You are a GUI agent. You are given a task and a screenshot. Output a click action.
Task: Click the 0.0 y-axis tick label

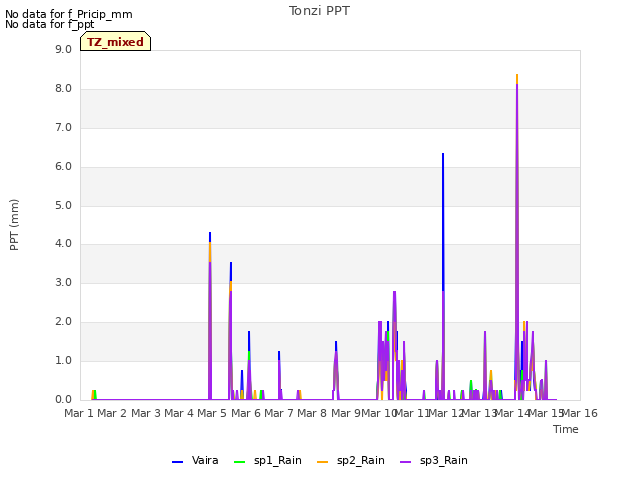tap(63, 399)
